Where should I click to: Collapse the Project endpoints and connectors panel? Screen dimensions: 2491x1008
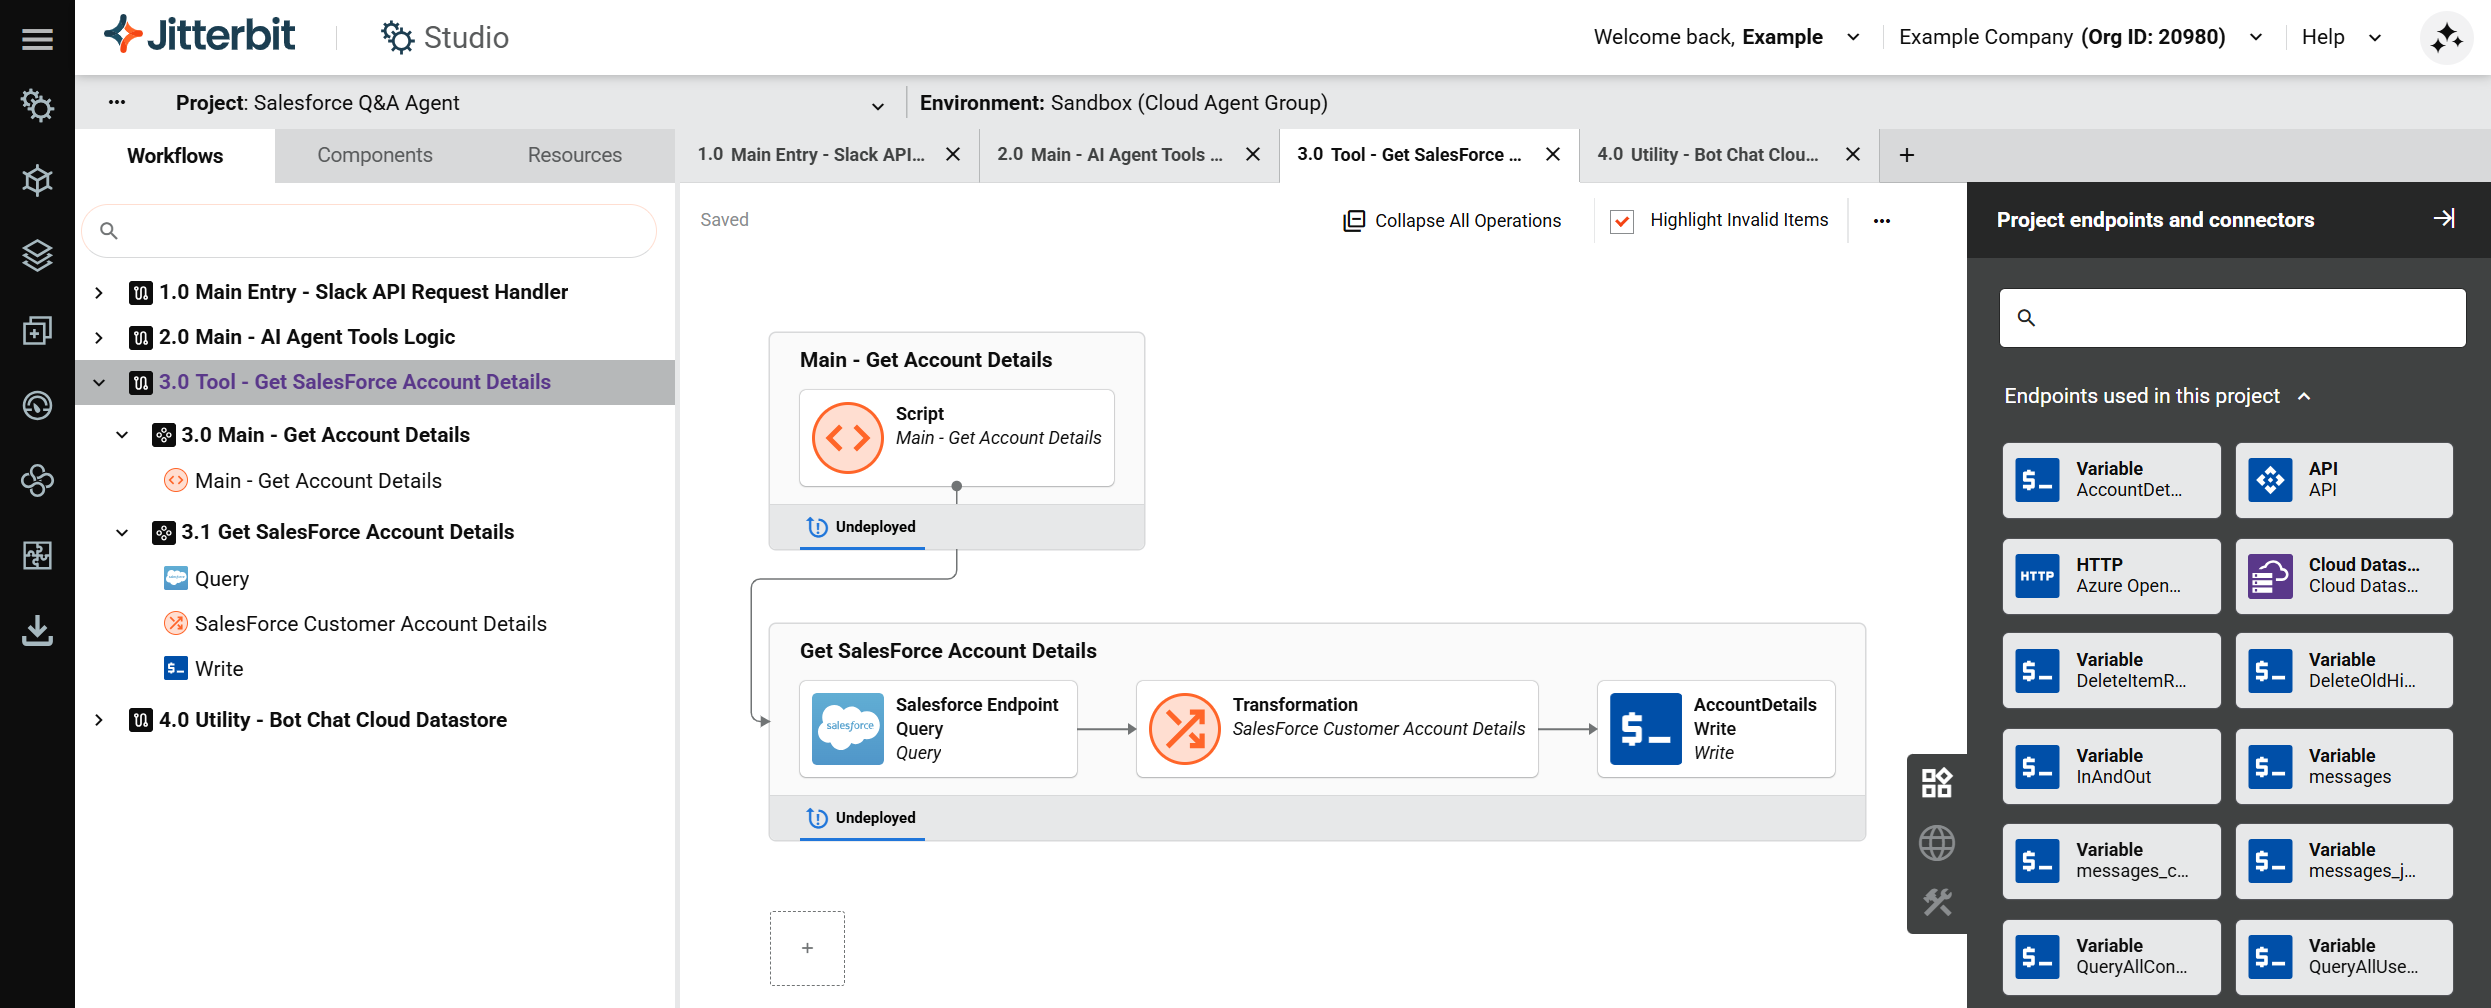tap(2444, 219)
